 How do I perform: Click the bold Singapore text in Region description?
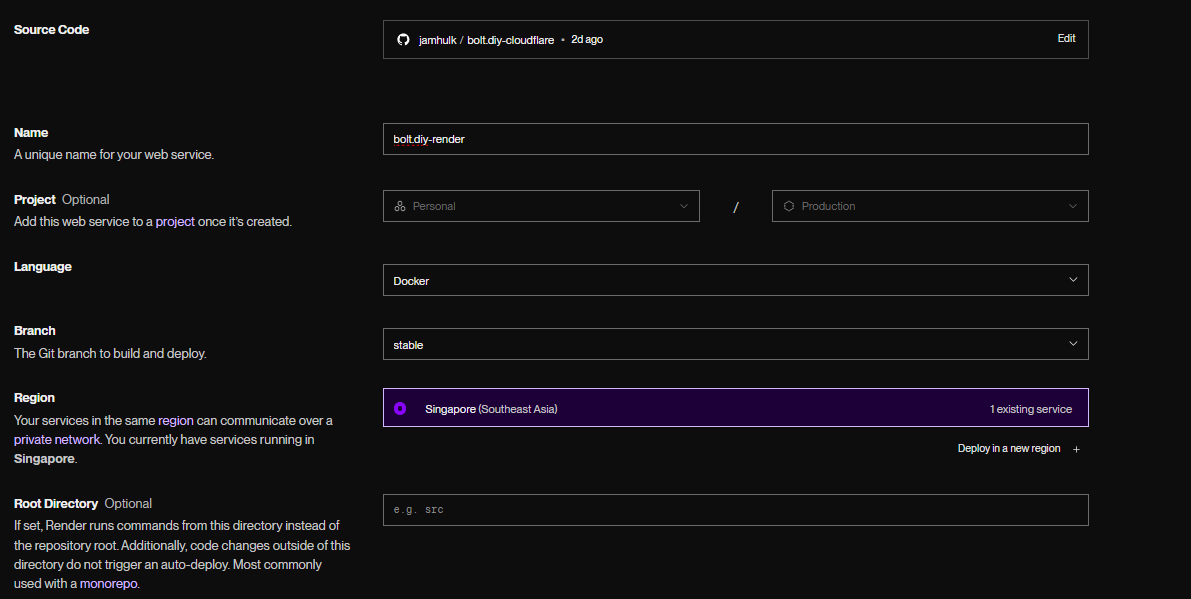point(44,459)
